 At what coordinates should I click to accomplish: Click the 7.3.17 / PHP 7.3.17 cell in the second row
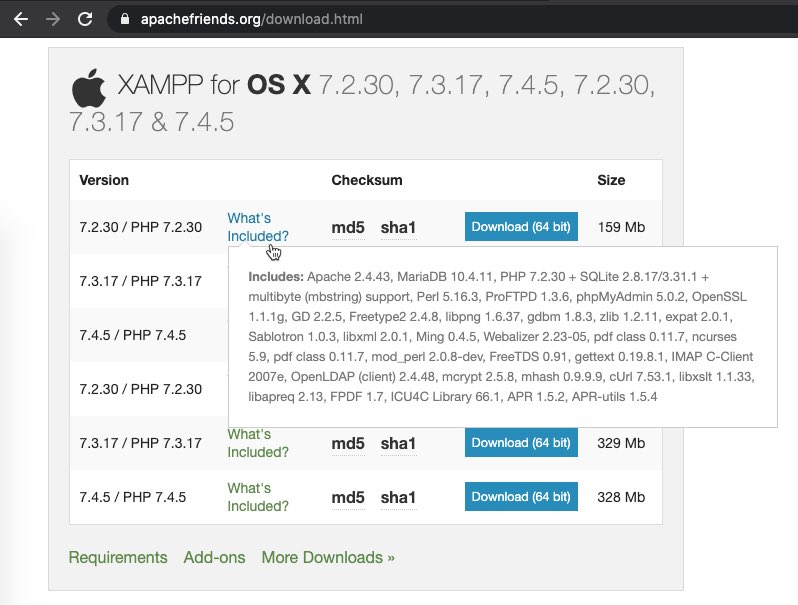[140, 281]
